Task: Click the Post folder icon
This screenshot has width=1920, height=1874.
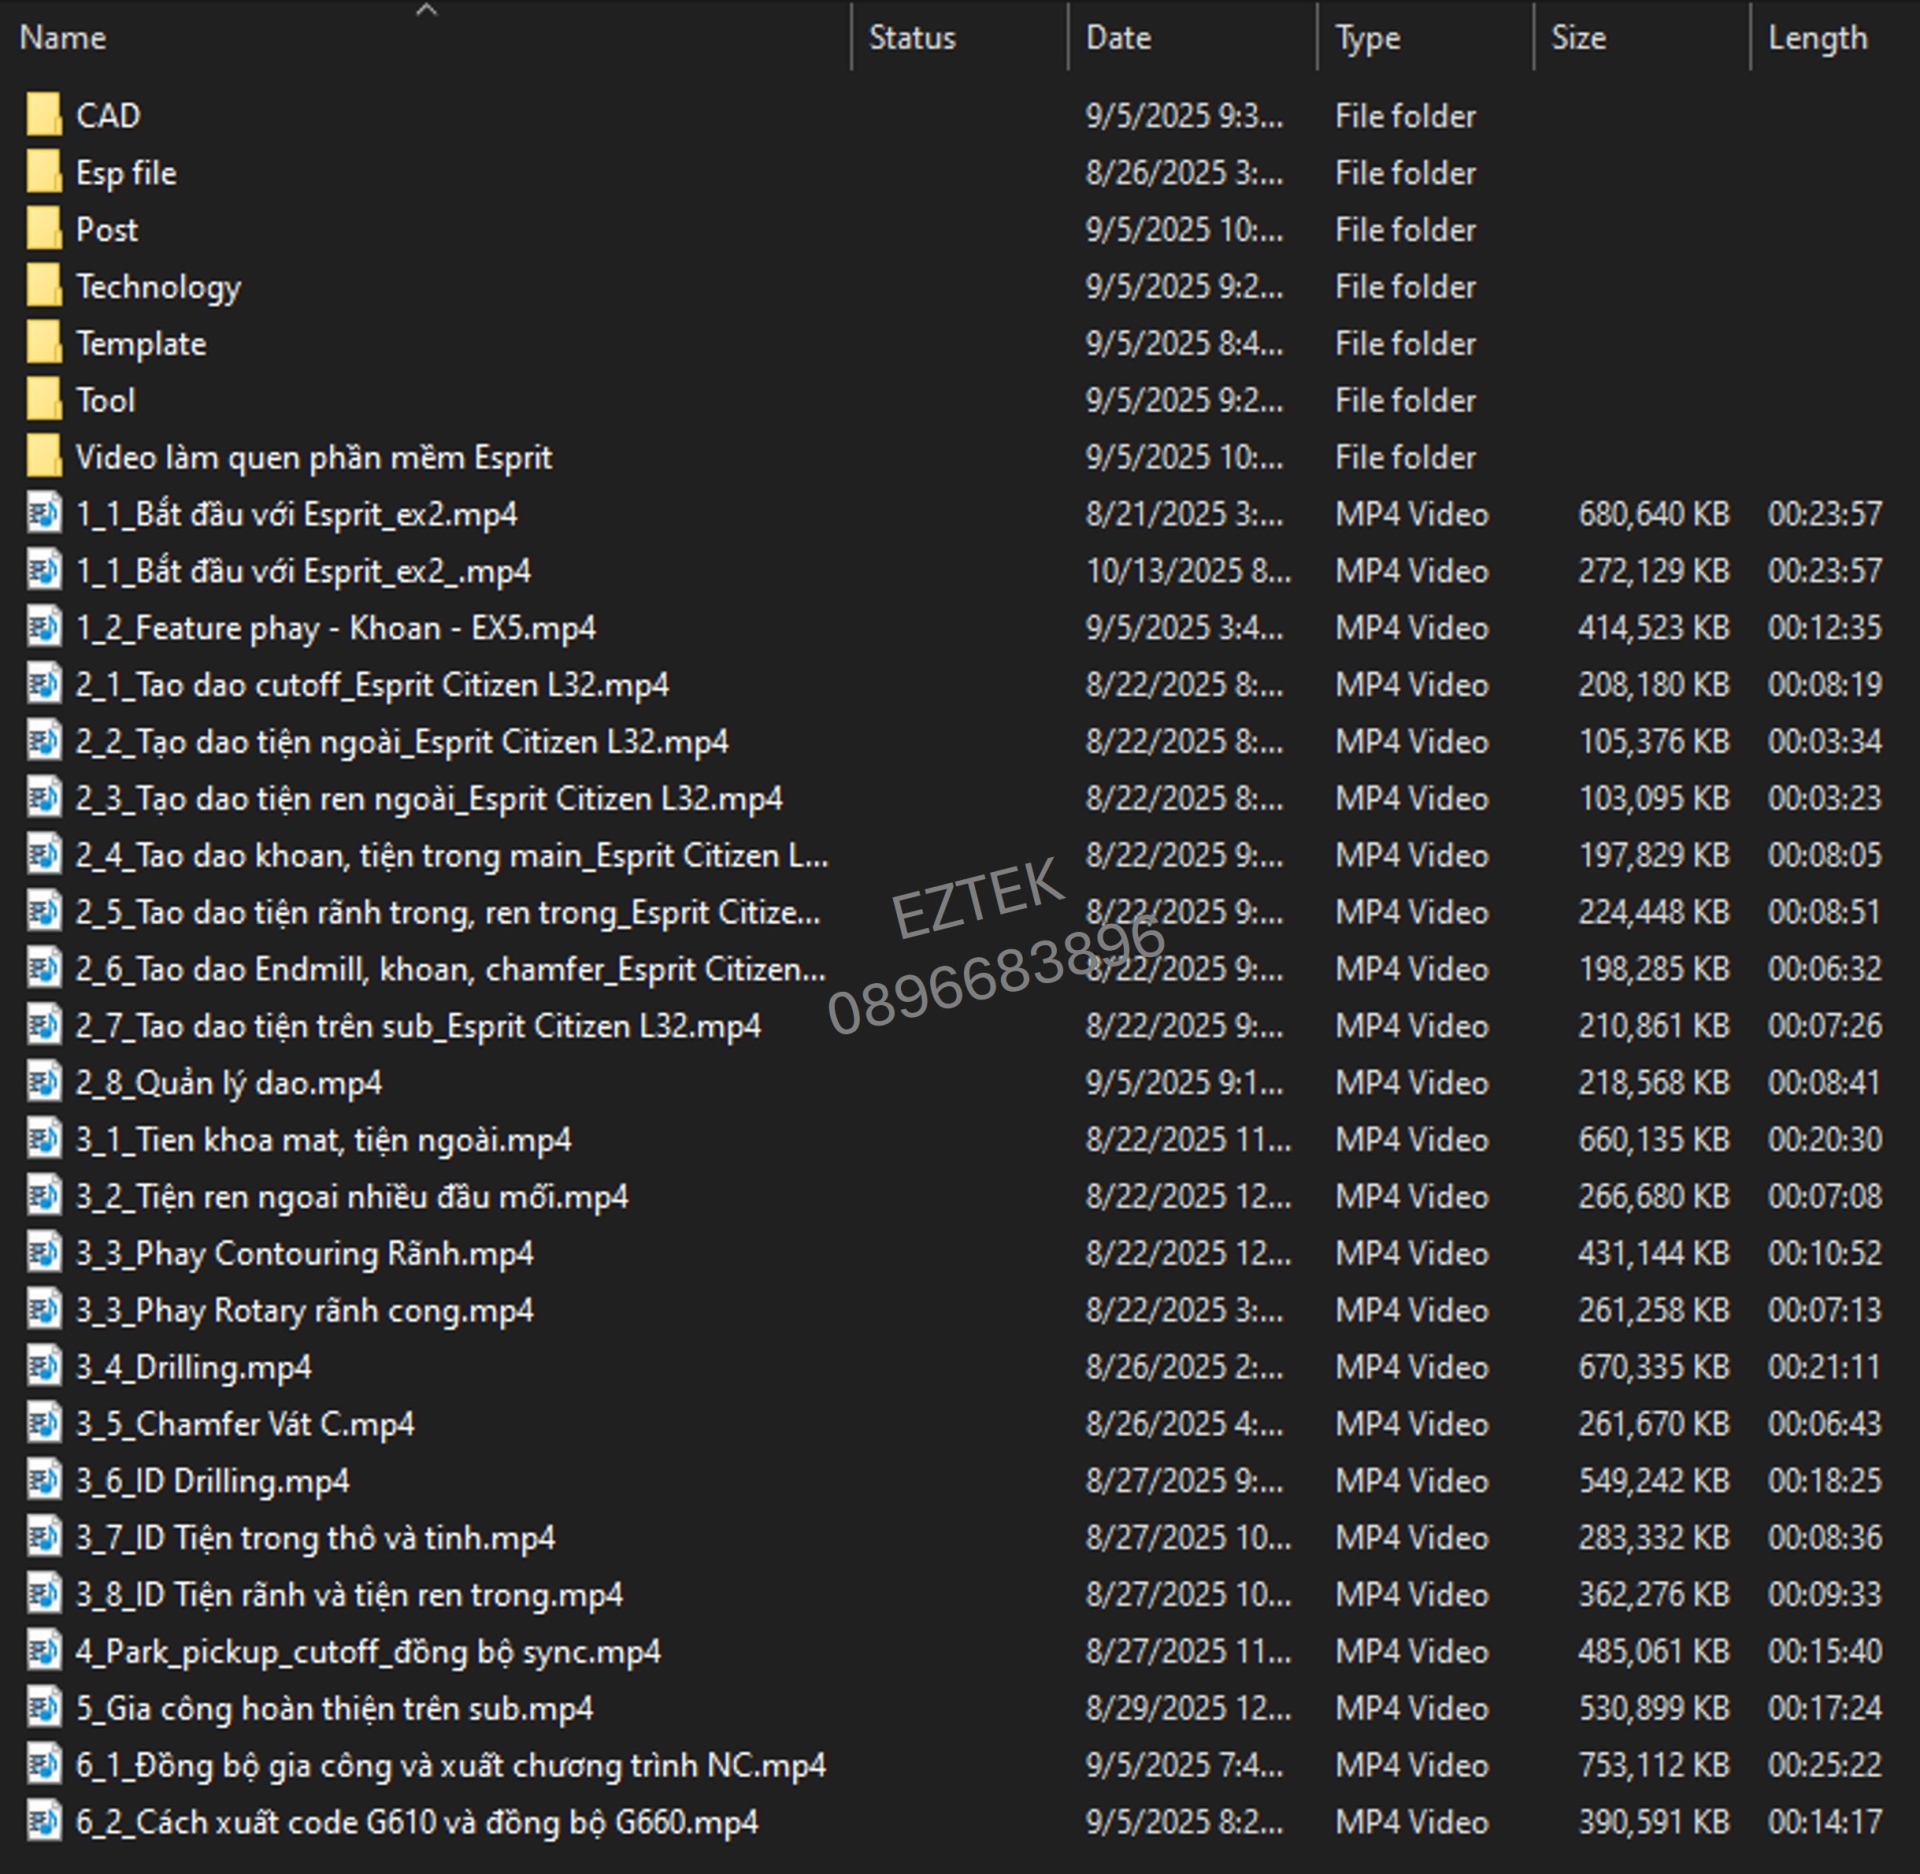Action: coord(43,229)
